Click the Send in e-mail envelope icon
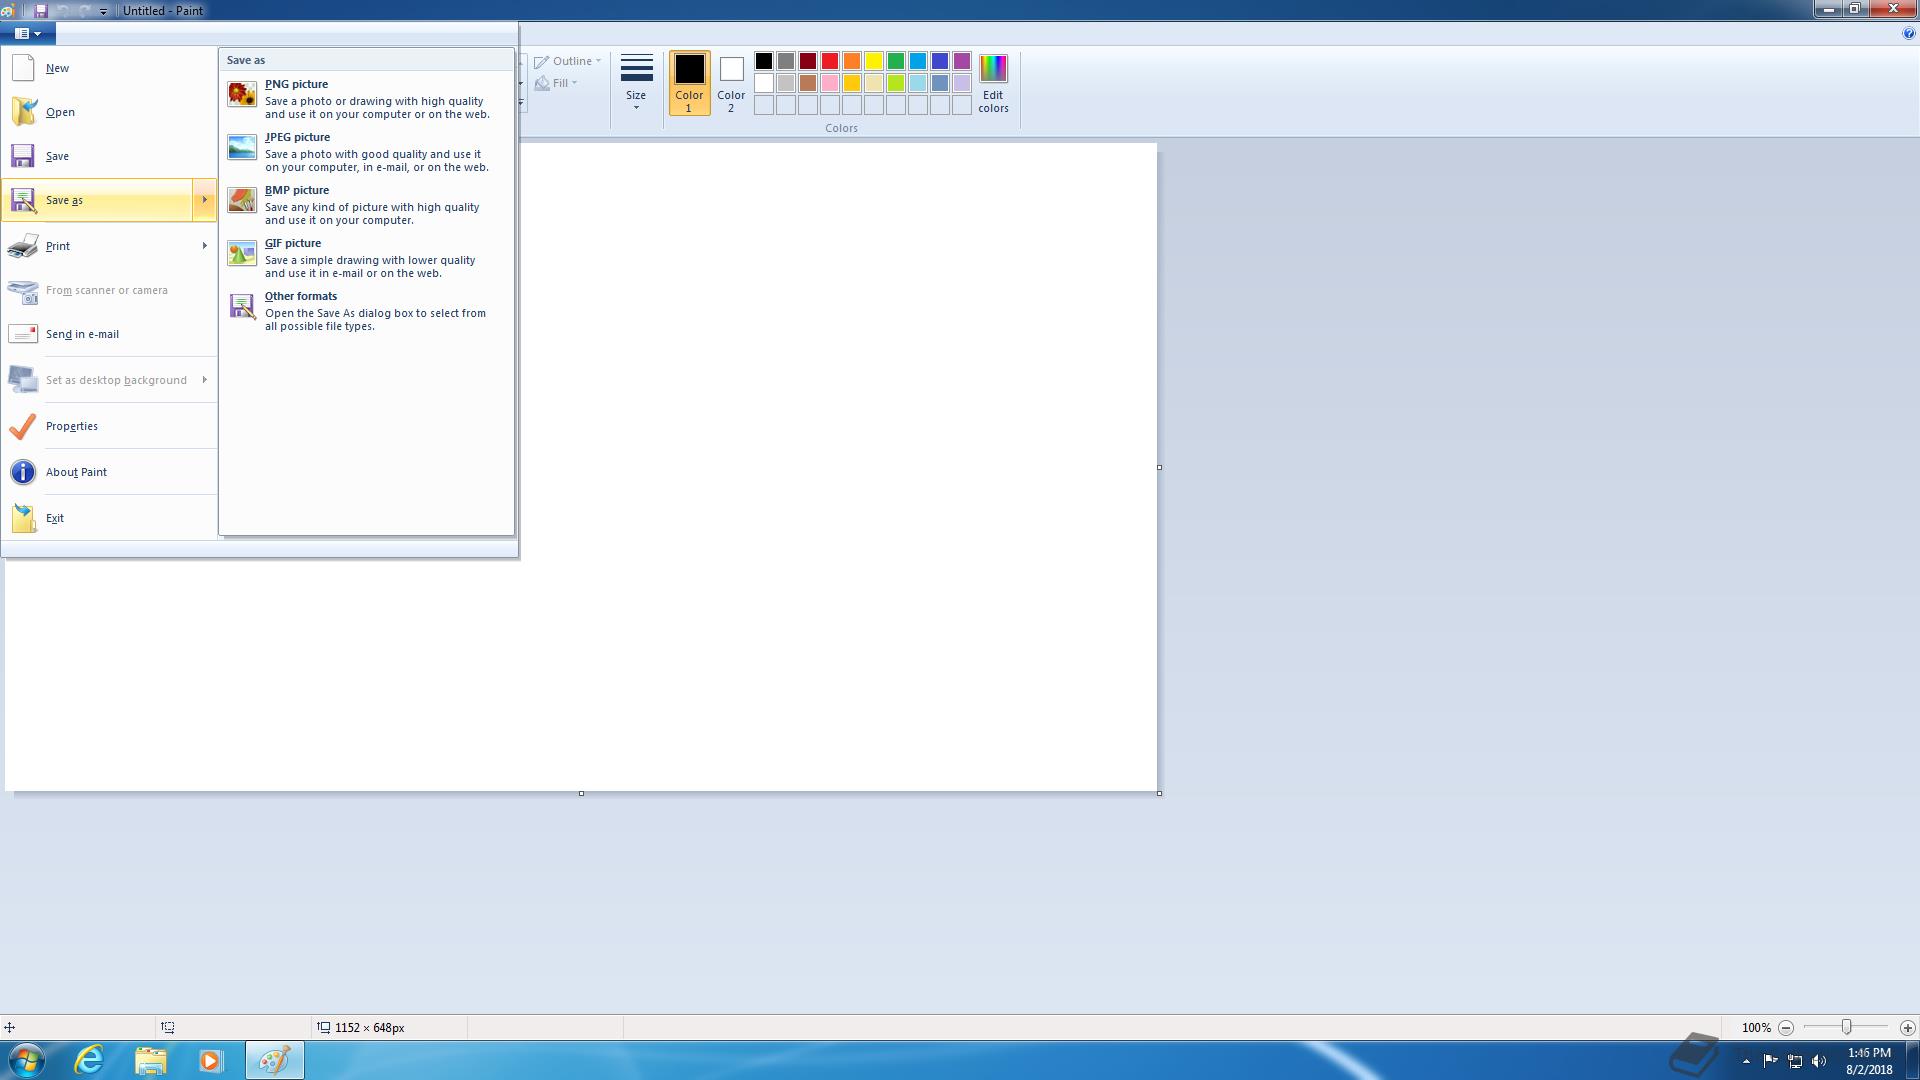This screenshot has width=1920, height=1080. click(23, 334)
